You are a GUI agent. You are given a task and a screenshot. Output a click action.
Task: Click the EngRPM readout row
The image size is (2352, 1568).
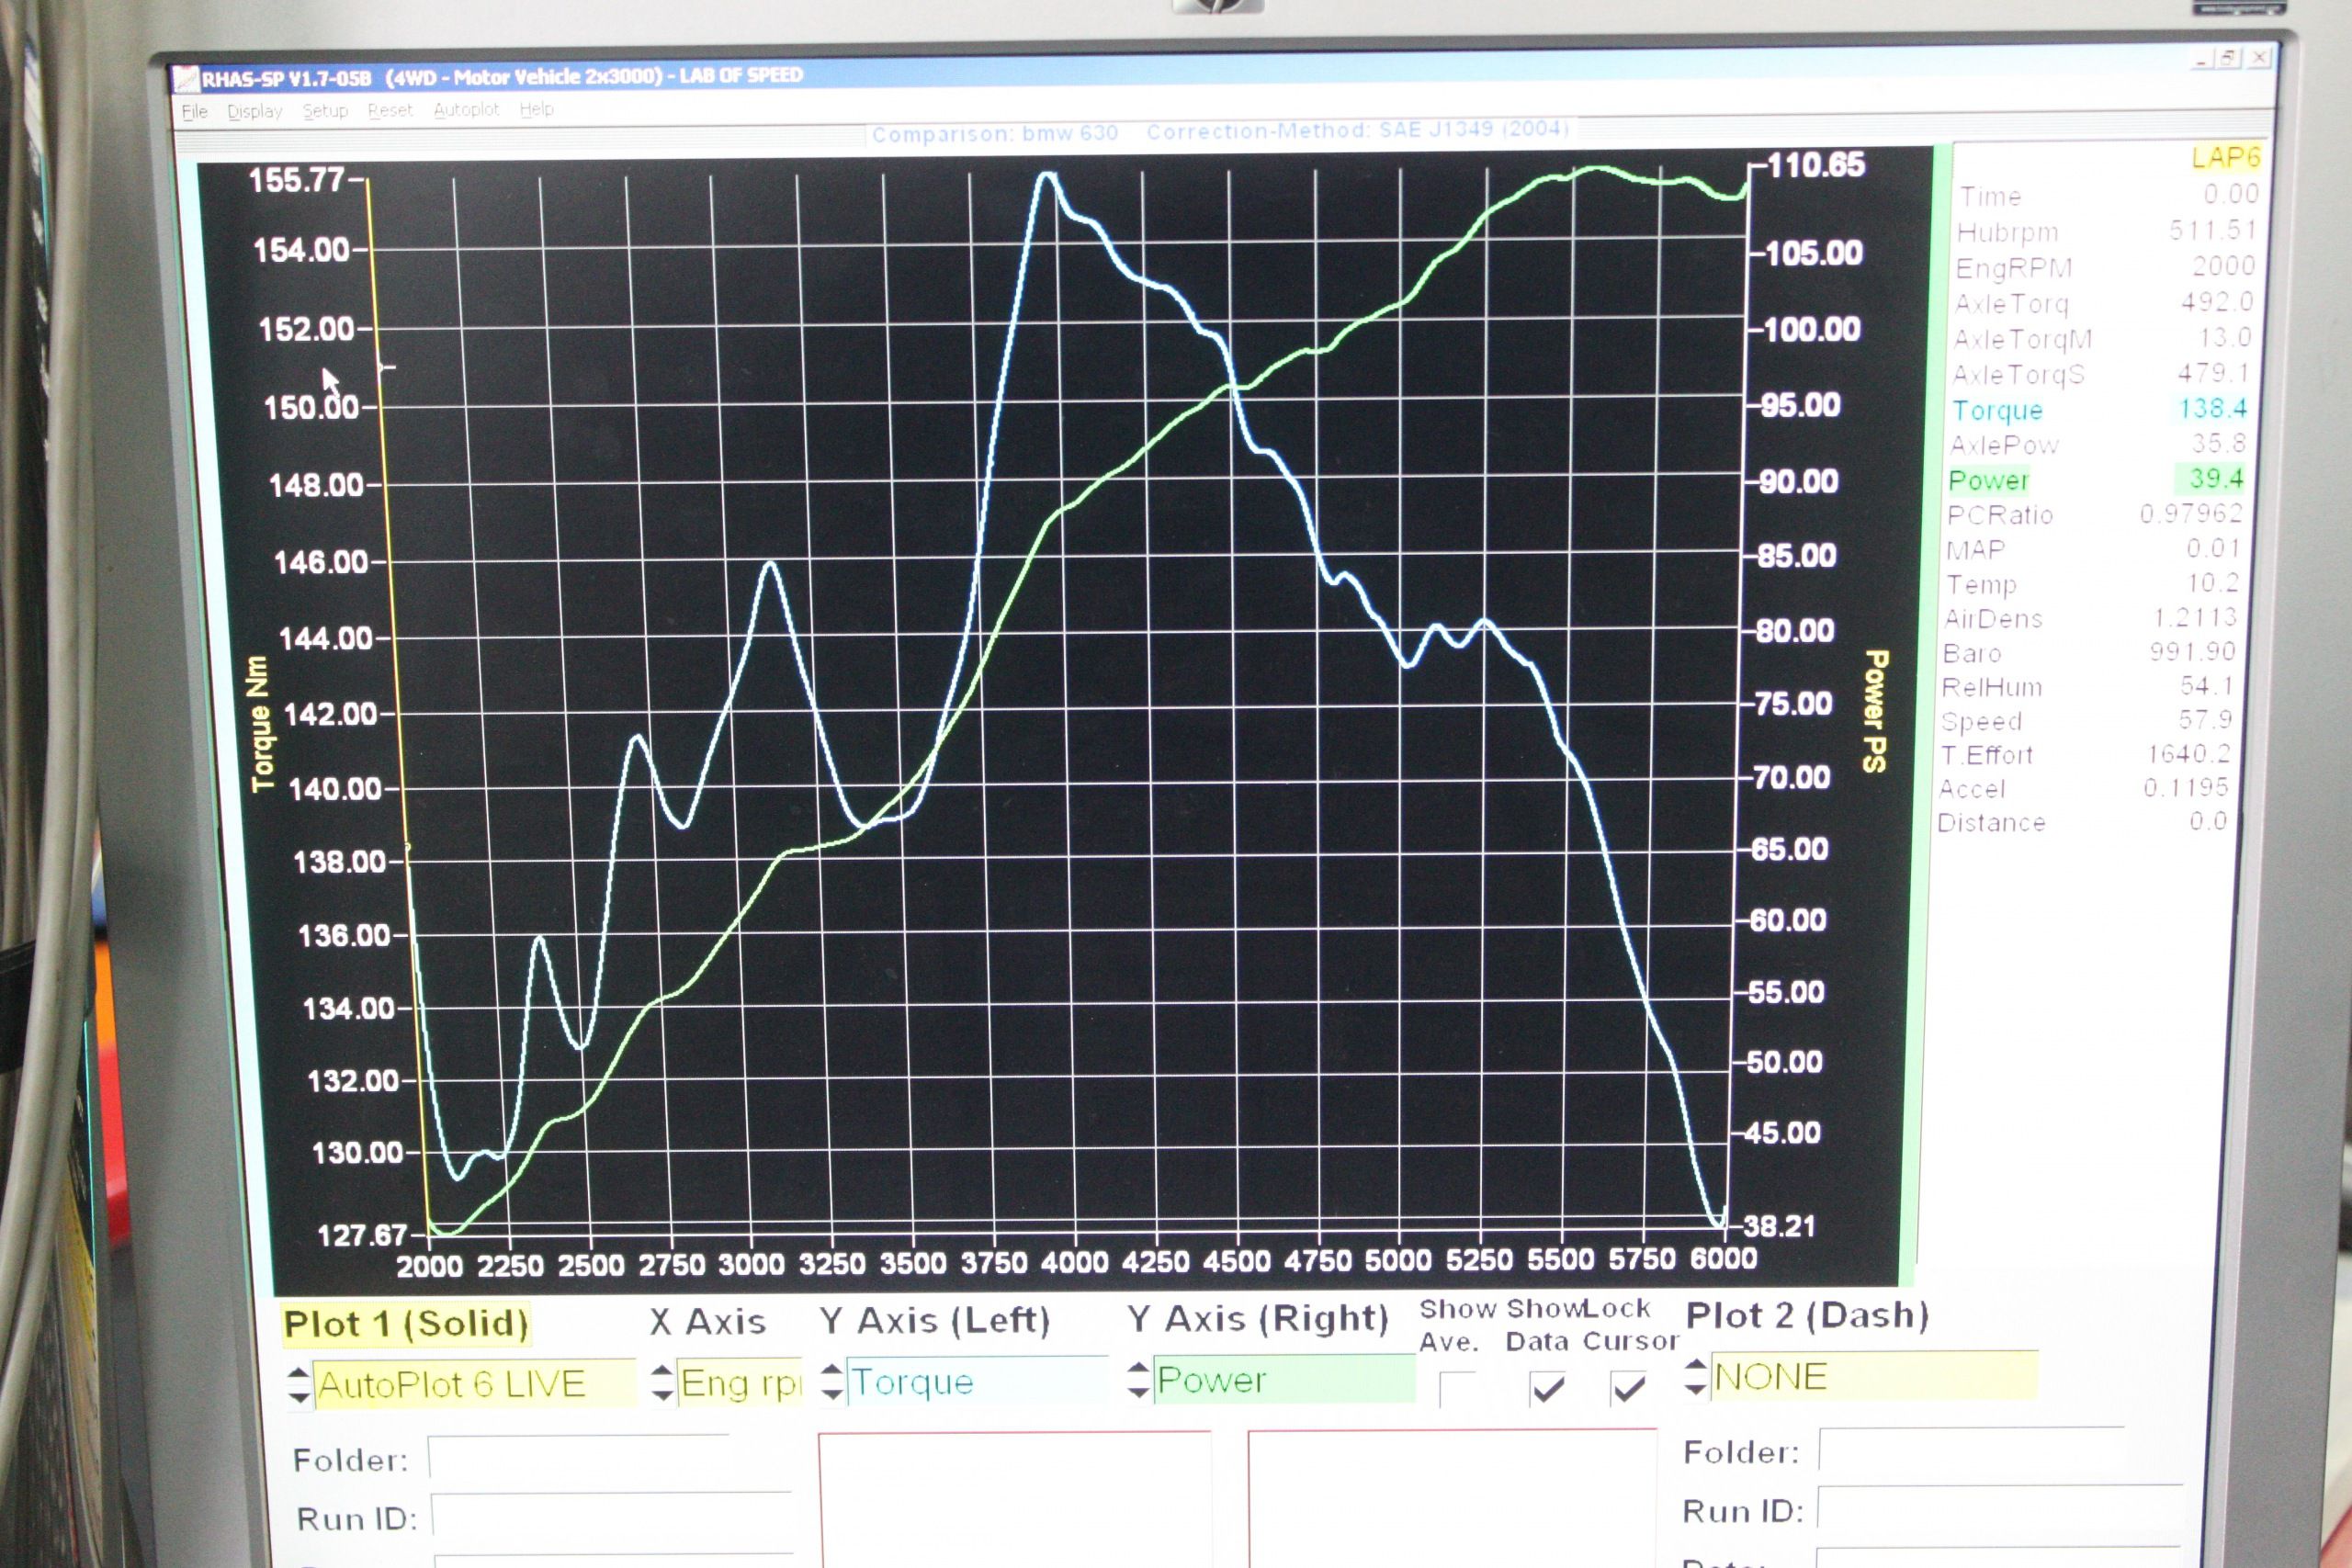click(x=2103, y=268)
